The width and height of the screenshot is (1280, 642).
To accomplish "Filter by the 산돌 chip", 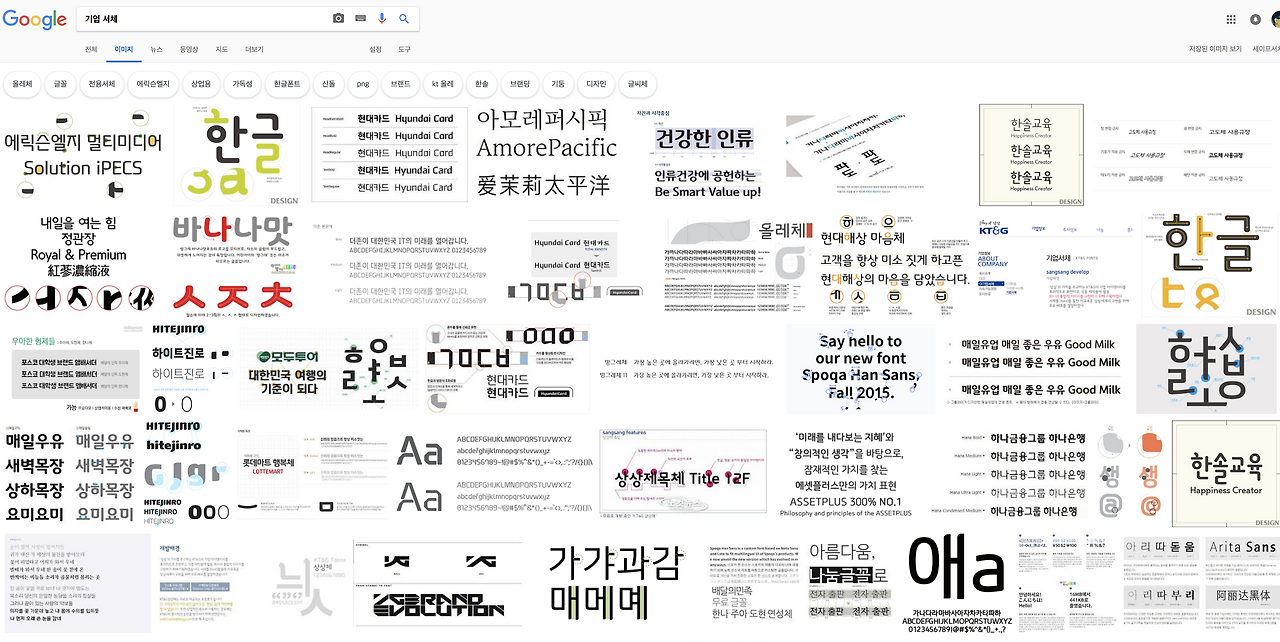I will [328, 84].
